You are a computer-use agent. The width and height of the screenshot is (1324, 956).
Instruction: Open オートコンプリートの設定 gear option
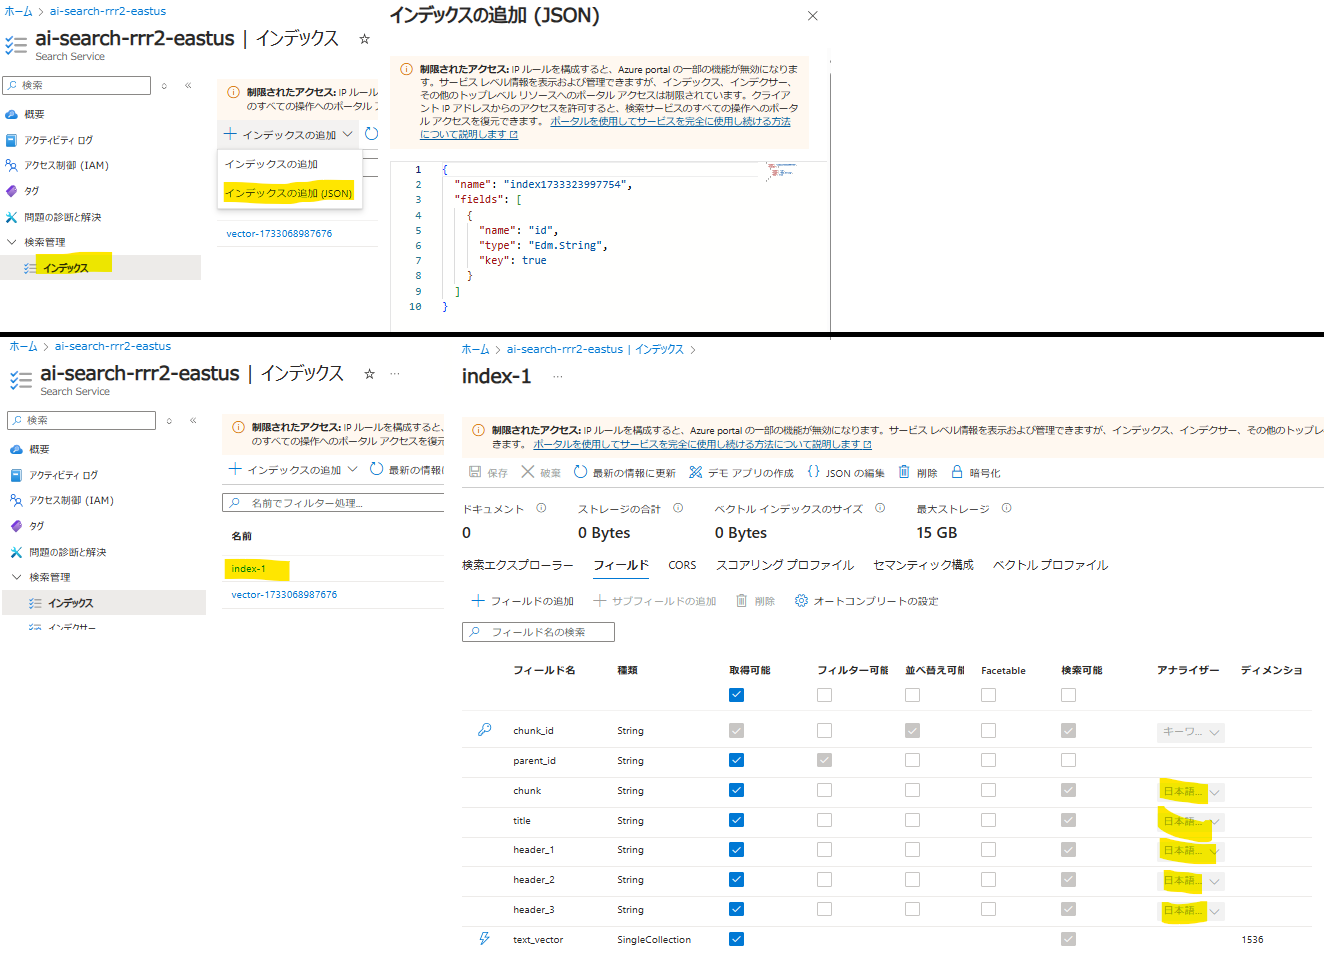pyautogui.click(x=866, y=601)
